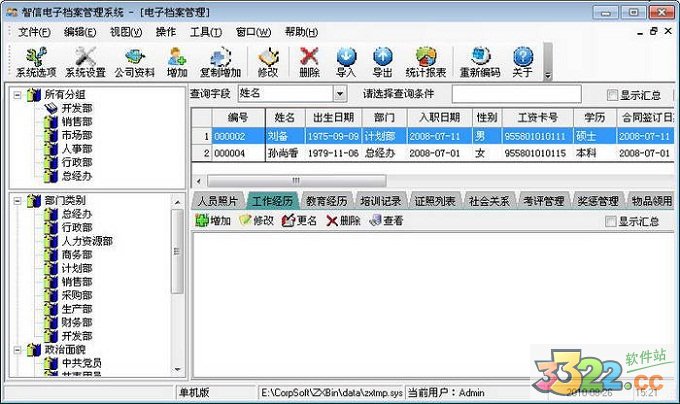Select 中共党员 under 政治面貌

coord(81,363)
